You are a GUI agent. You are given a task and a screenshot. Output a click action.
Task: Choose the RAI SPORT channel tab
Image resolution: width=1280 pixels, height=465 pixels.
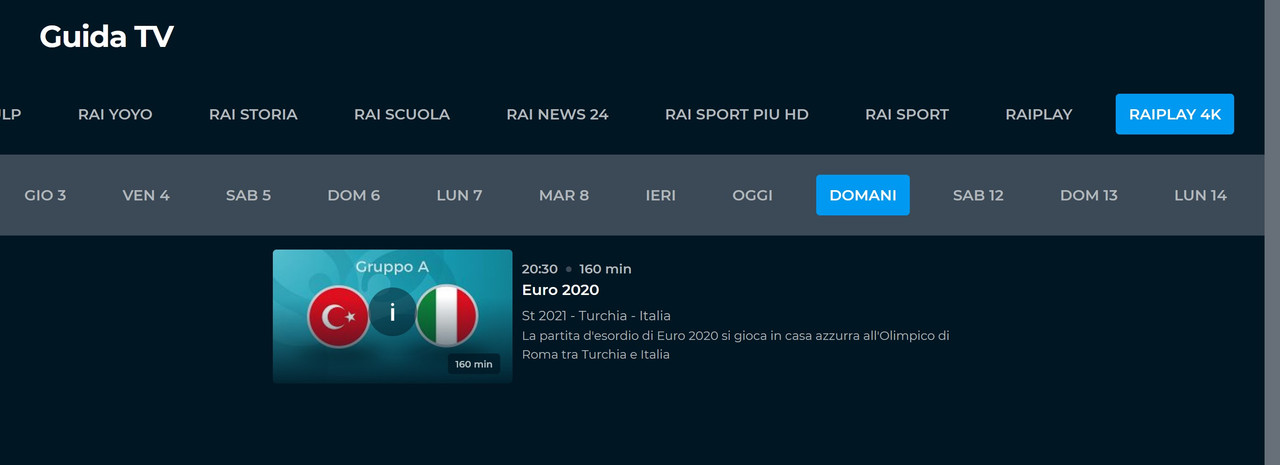point(907,114)
